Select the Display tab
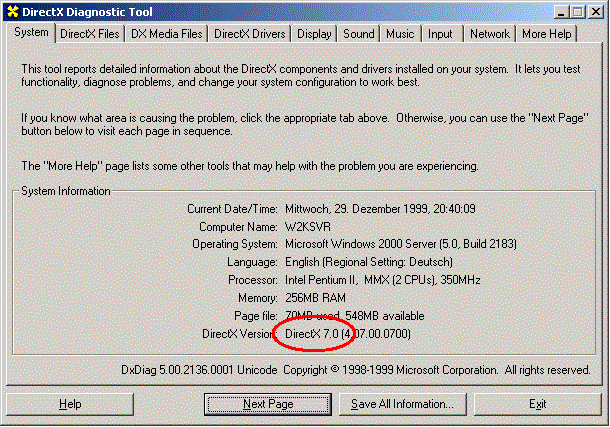 pyautogui.click(x=314, y=34)
